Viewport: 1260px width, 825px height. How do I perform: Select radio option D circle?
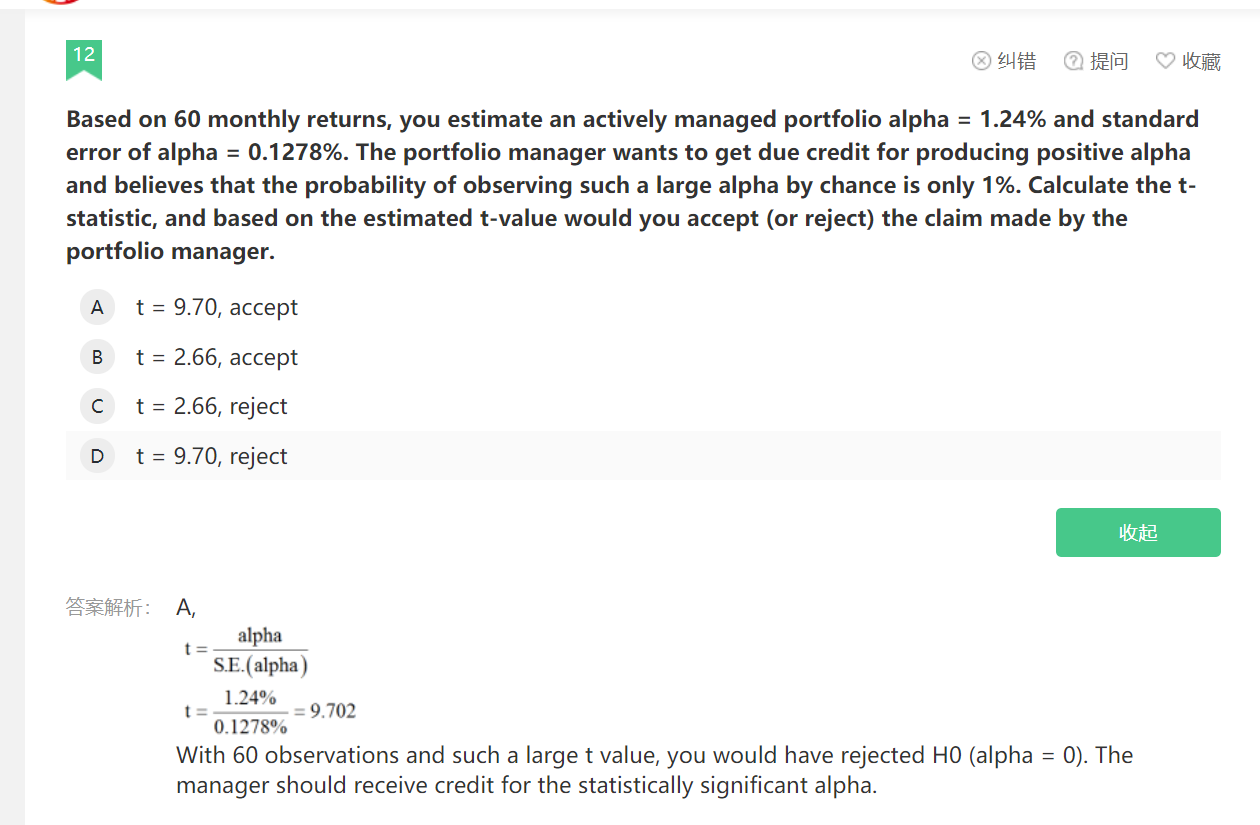tap(97, 456)
